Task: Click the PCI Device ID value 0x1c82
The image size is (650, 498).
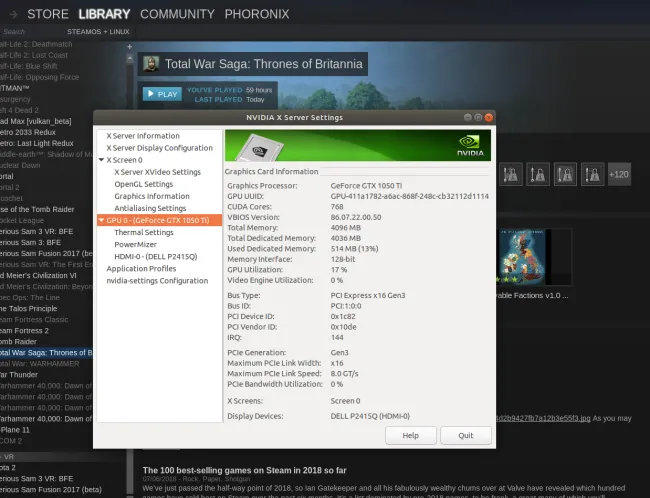Action: coord(343,316)
